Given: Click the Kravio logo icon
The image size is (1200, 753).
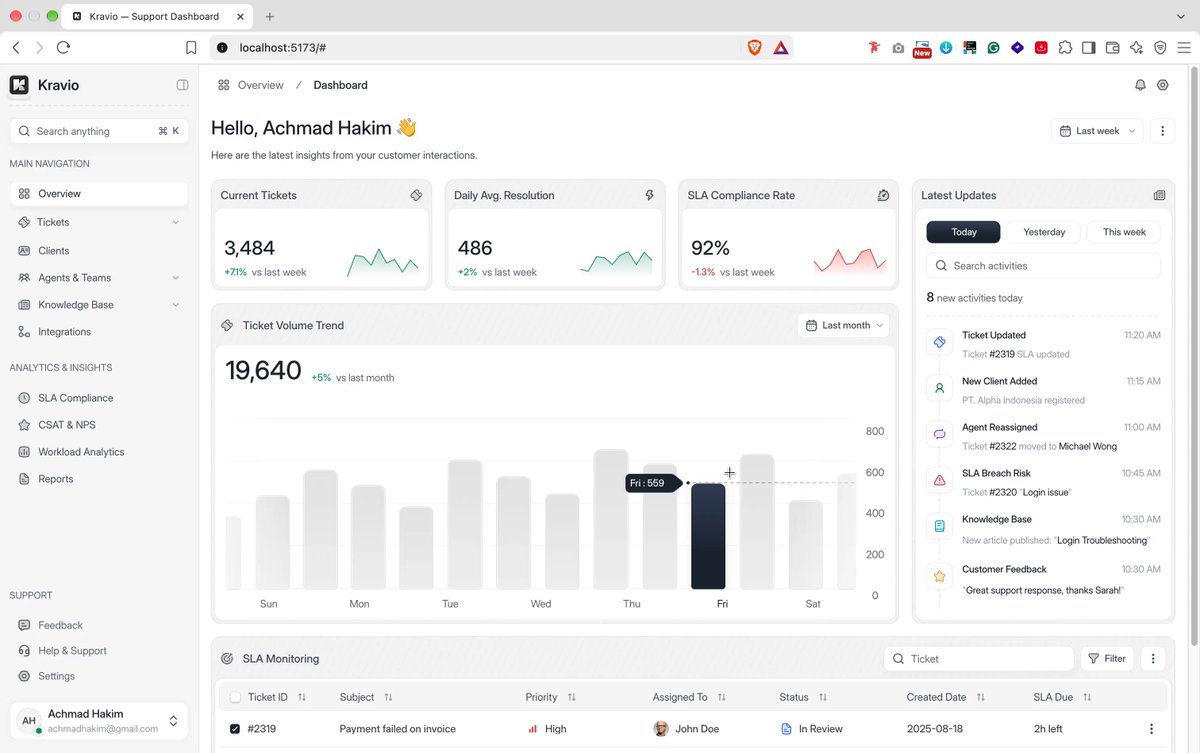Looking at the screenshot, I should pyautogui.click(x=19, y=85).
